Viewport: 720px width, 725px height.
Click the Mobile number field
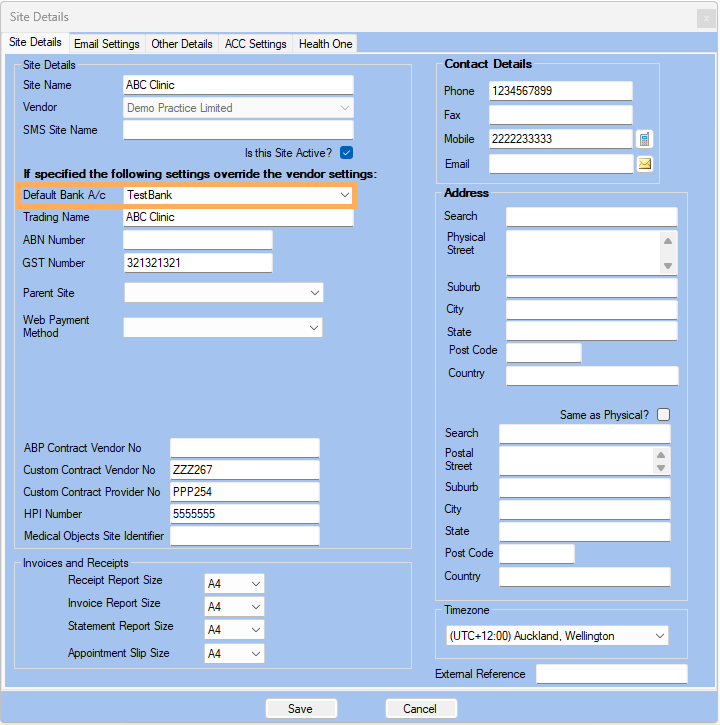click(x=560, y=139)
